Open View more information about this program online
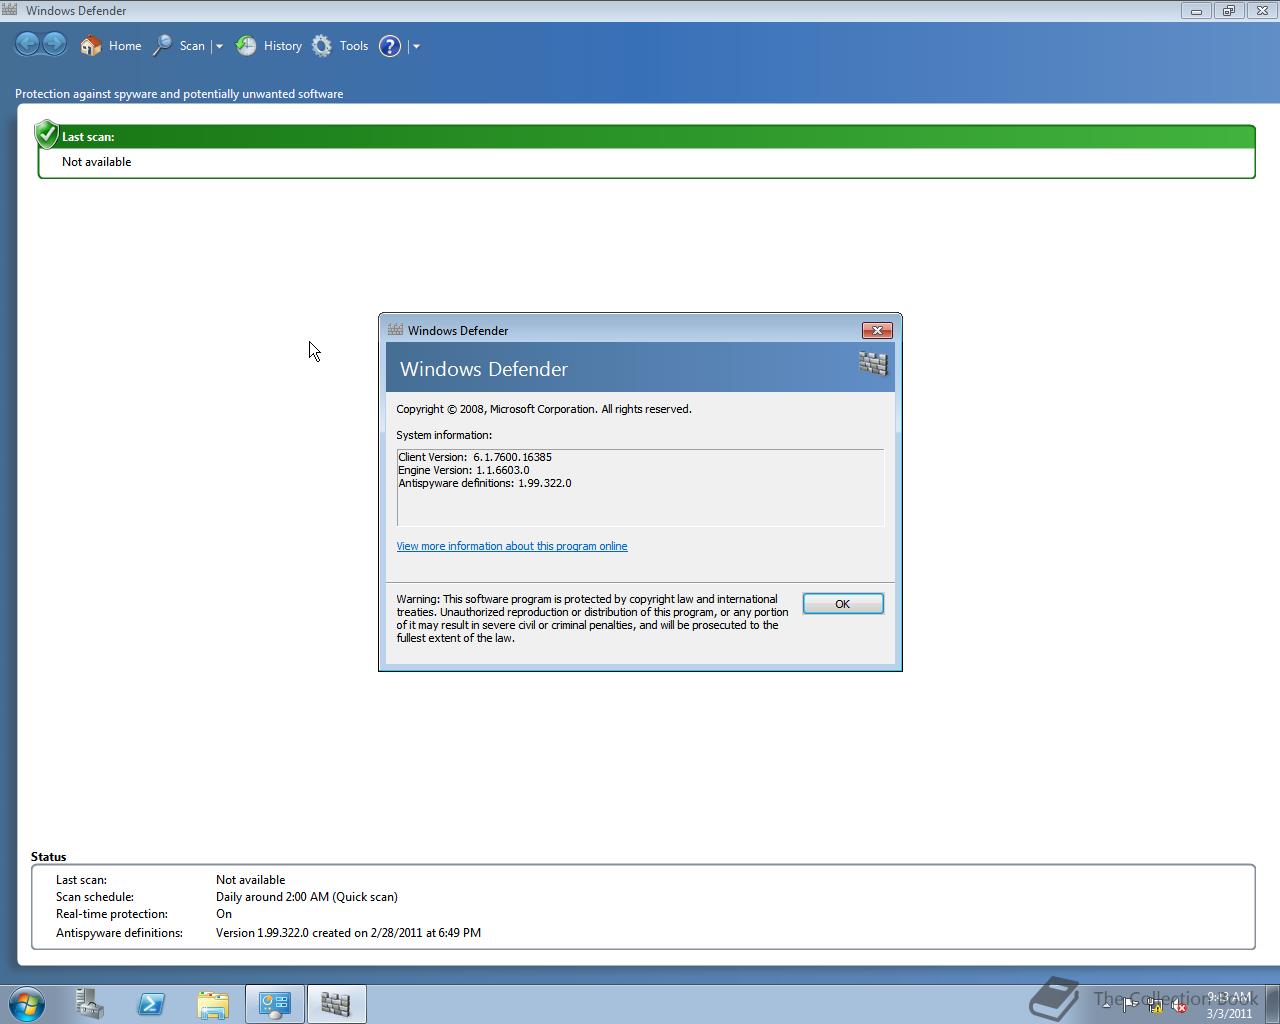This screenshot has height=1024, width=1280. [x=512, y=546]
